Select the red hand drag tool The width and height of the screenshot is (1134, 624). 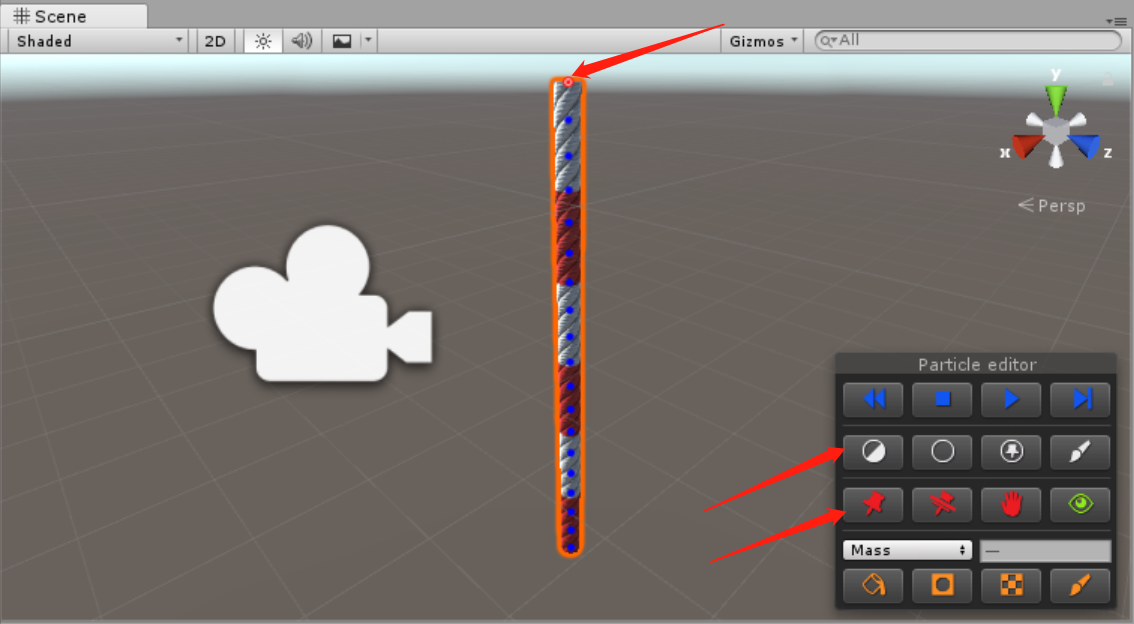1010,505
